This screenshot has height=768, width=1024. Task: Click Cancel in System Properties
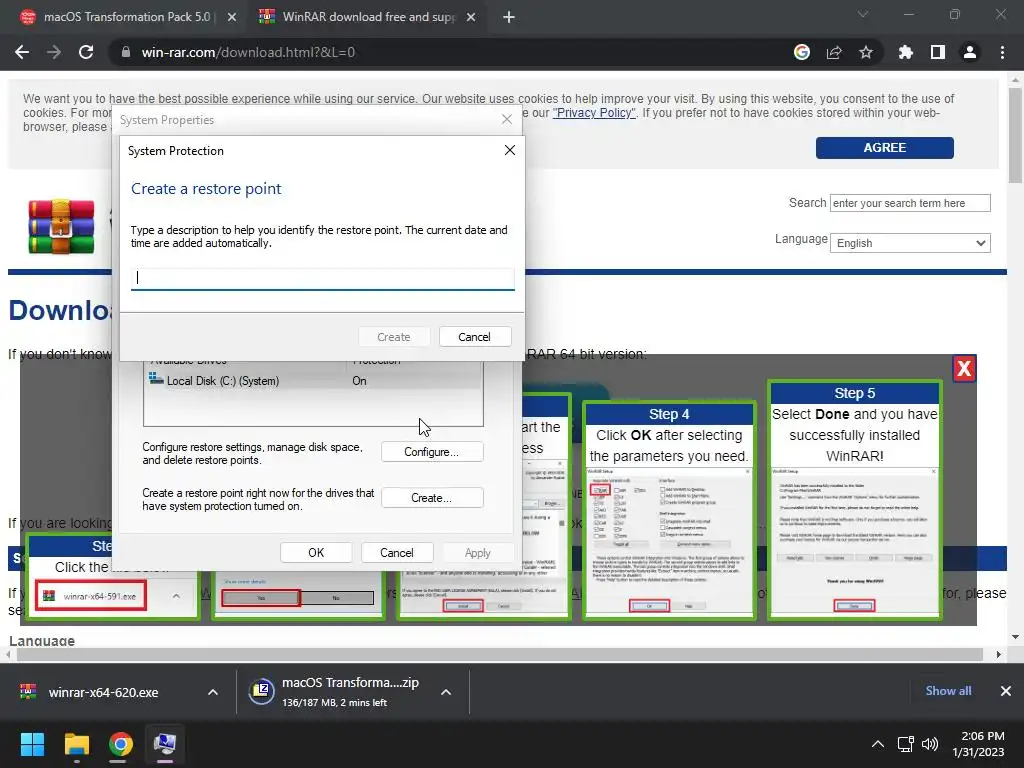pyautogui.click(x=396, y=552)
